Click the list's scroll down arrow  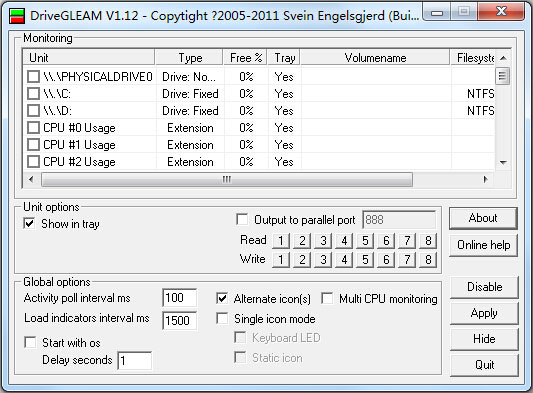[503, 163]
